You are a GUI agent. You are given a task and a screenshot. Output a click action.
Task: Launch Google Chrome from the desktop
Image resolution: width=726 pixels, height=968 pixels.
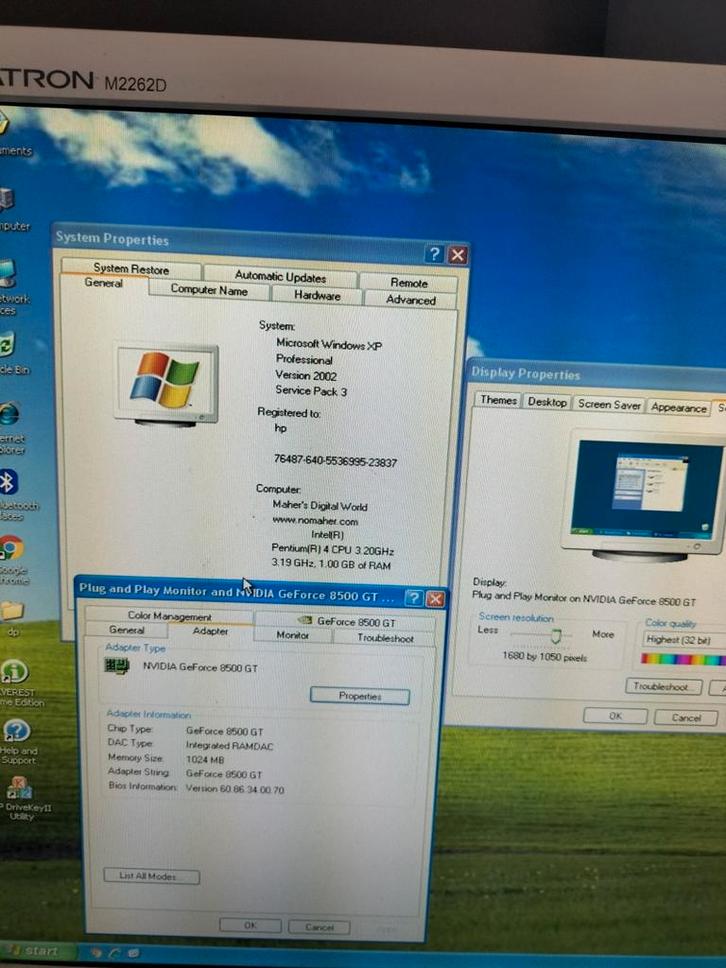pyautogui.click(x=10, y=548)
